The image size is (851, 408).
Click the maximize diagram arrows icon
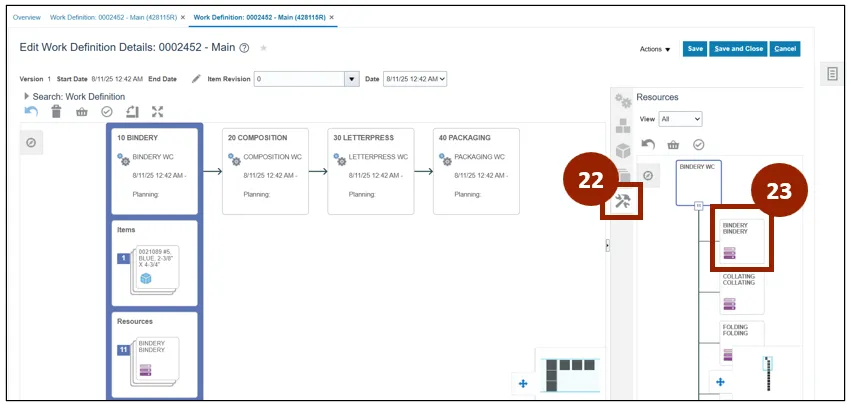pos(157,112)
